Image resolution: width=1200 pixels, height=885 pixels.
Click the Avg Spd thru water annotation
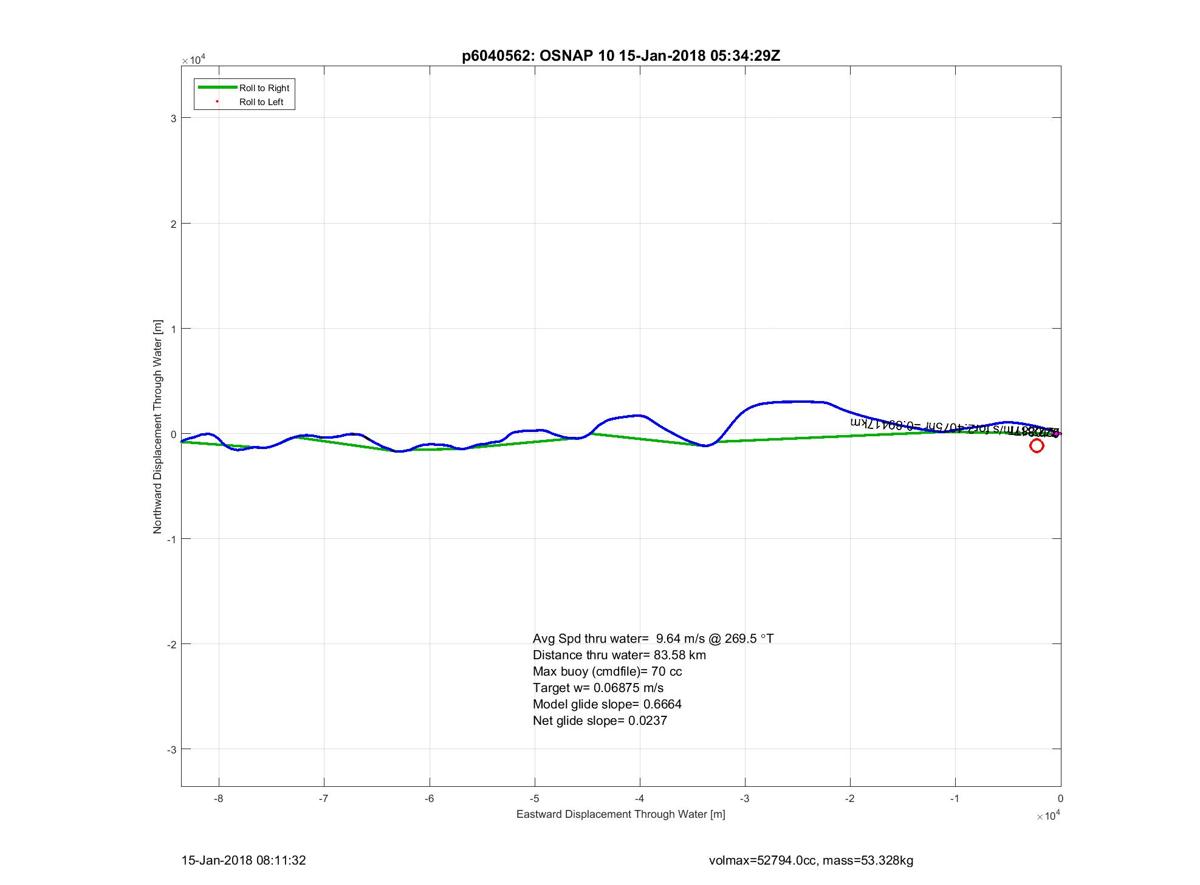(653, 638)
